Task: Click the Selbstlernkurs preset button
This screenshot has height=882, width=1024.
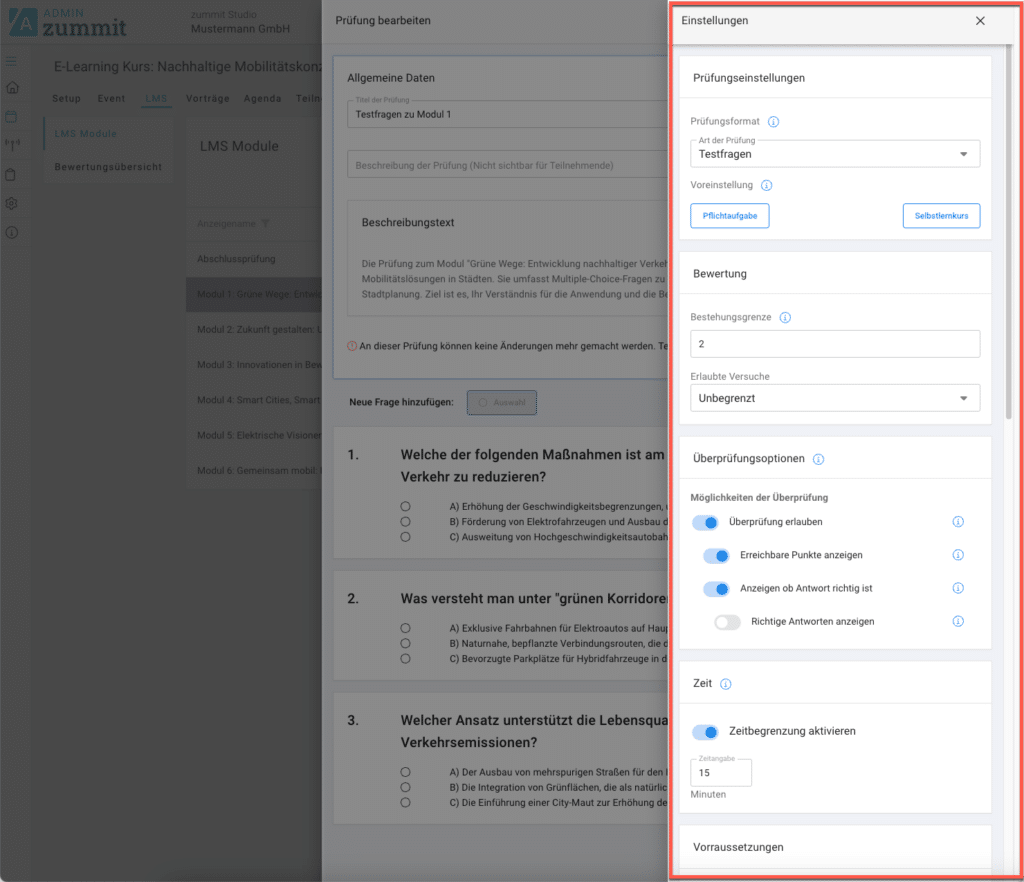Action: [x=941, y=216]
